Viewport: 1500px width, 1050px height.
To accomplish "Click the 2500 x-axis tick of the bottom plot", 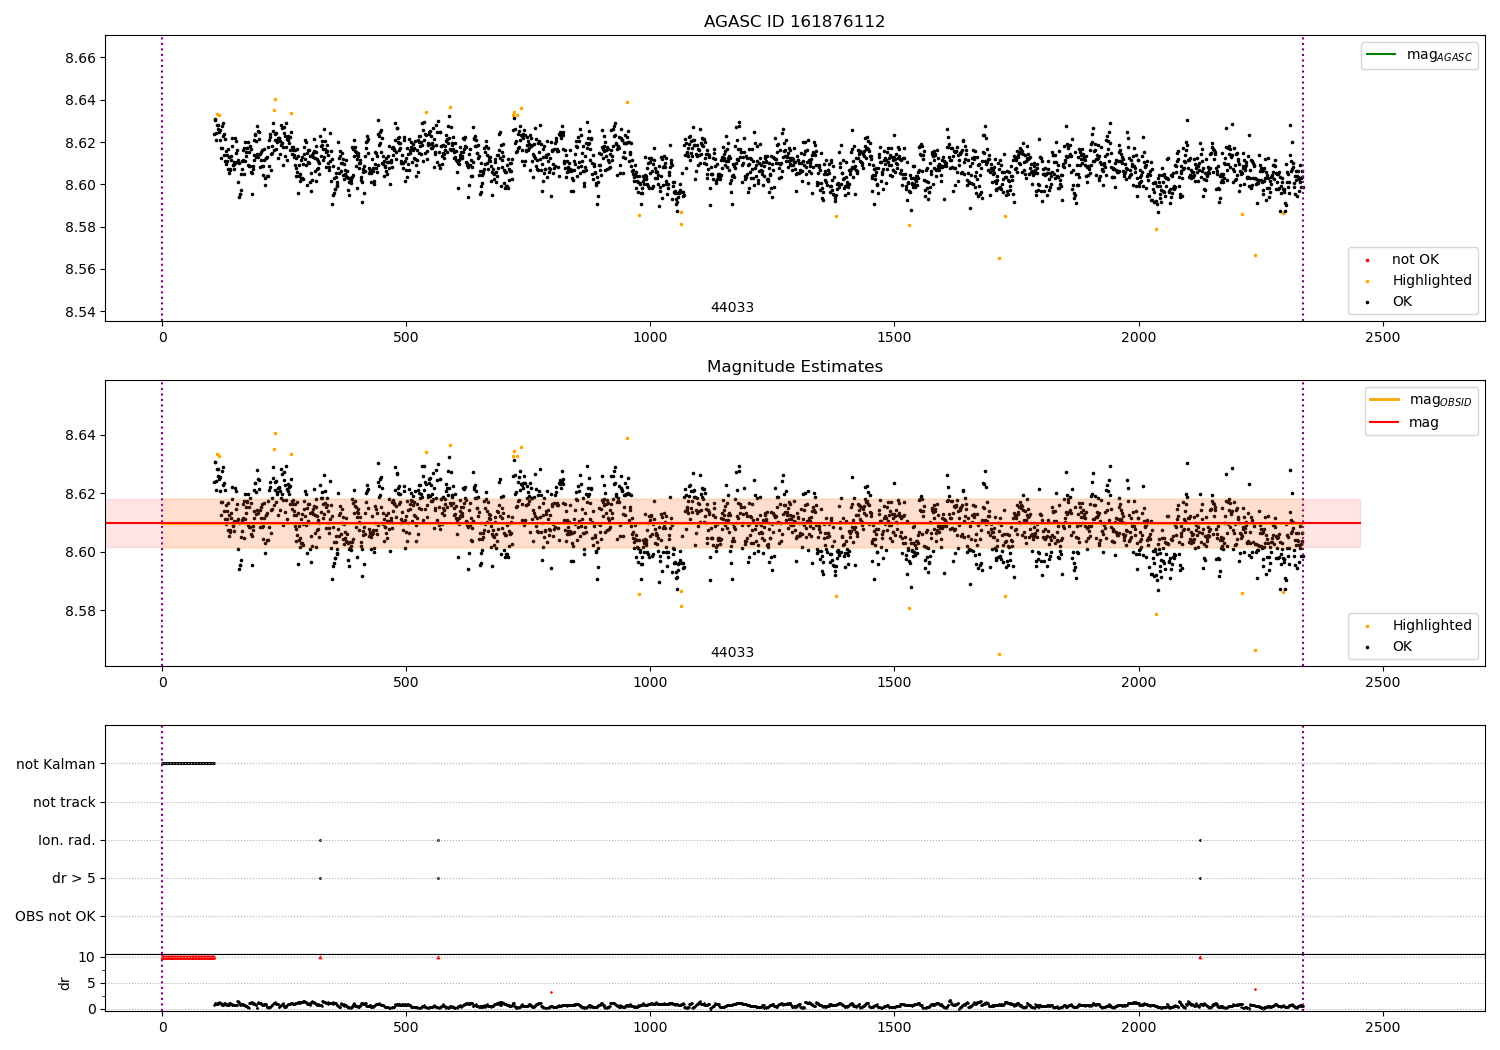I will tap(1383, 1028).
